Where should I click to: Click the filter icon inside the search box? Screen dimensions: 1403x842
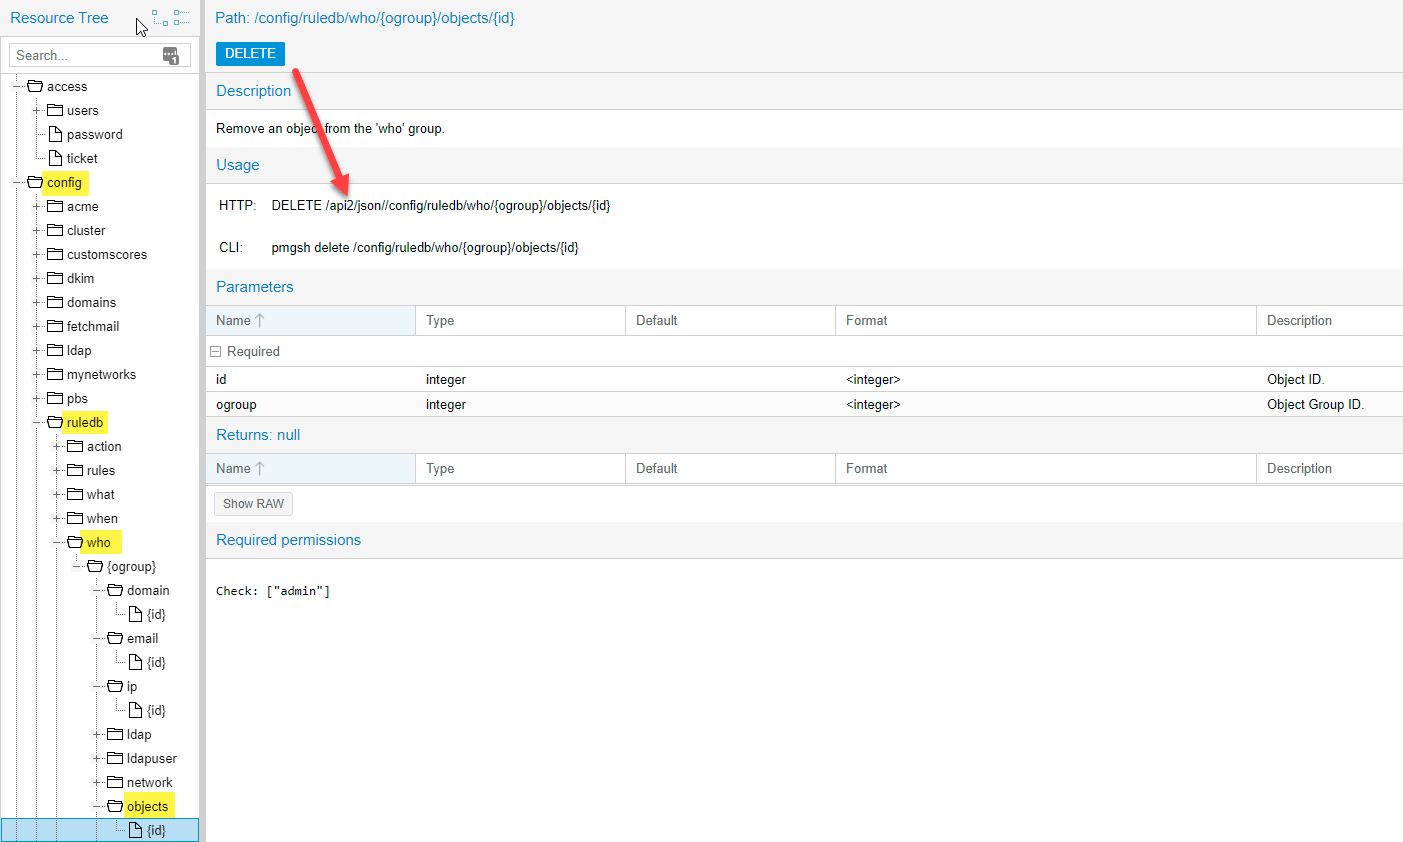click(x=171, y=55)
